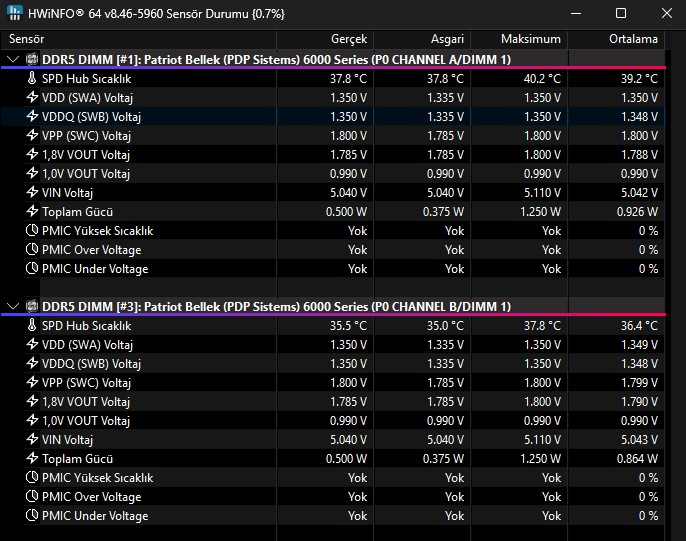Click clock icon of DIMM [#3] PMIC Over Voltage
Viewport: 686px width, 541px height.
32,496
